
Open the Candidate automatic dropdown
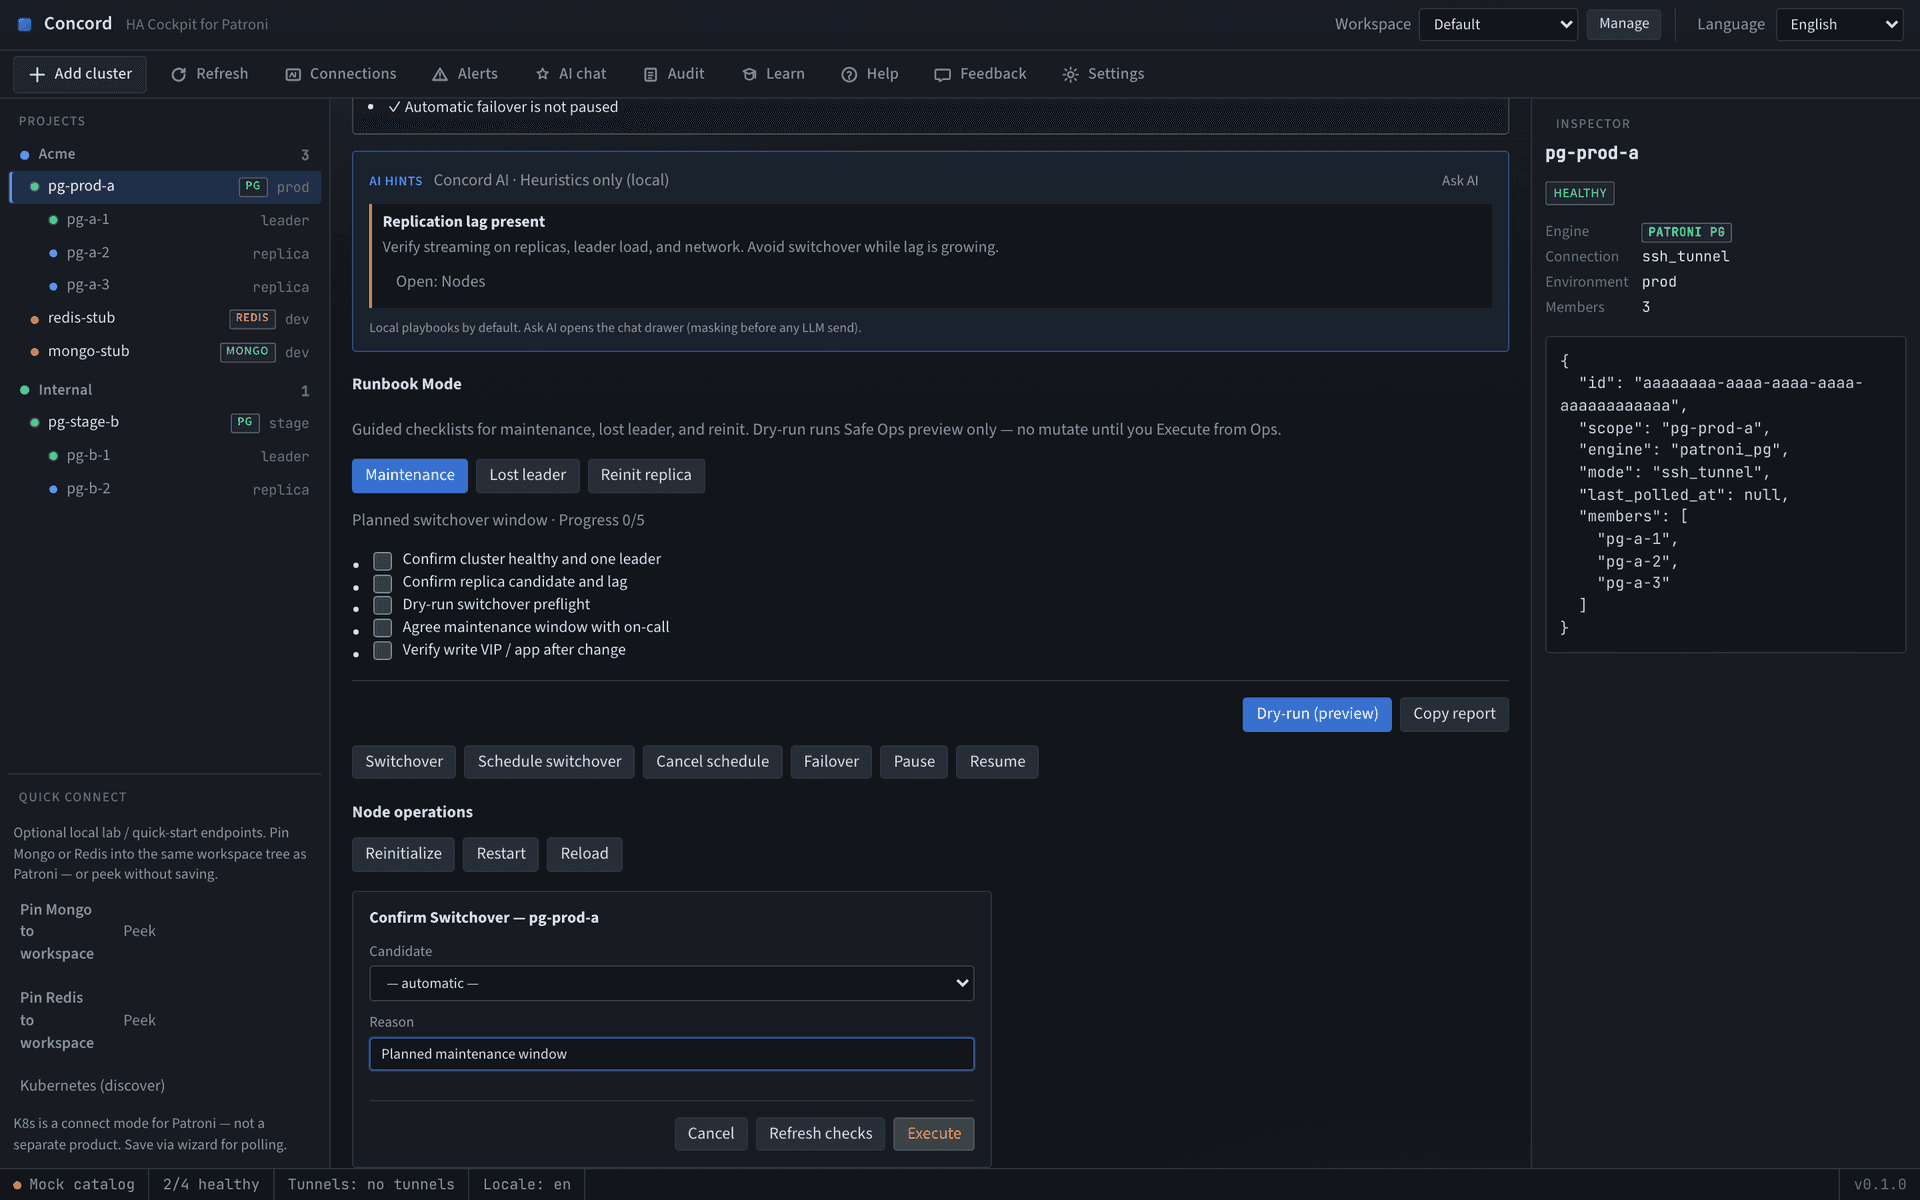[x=671, y=983]
